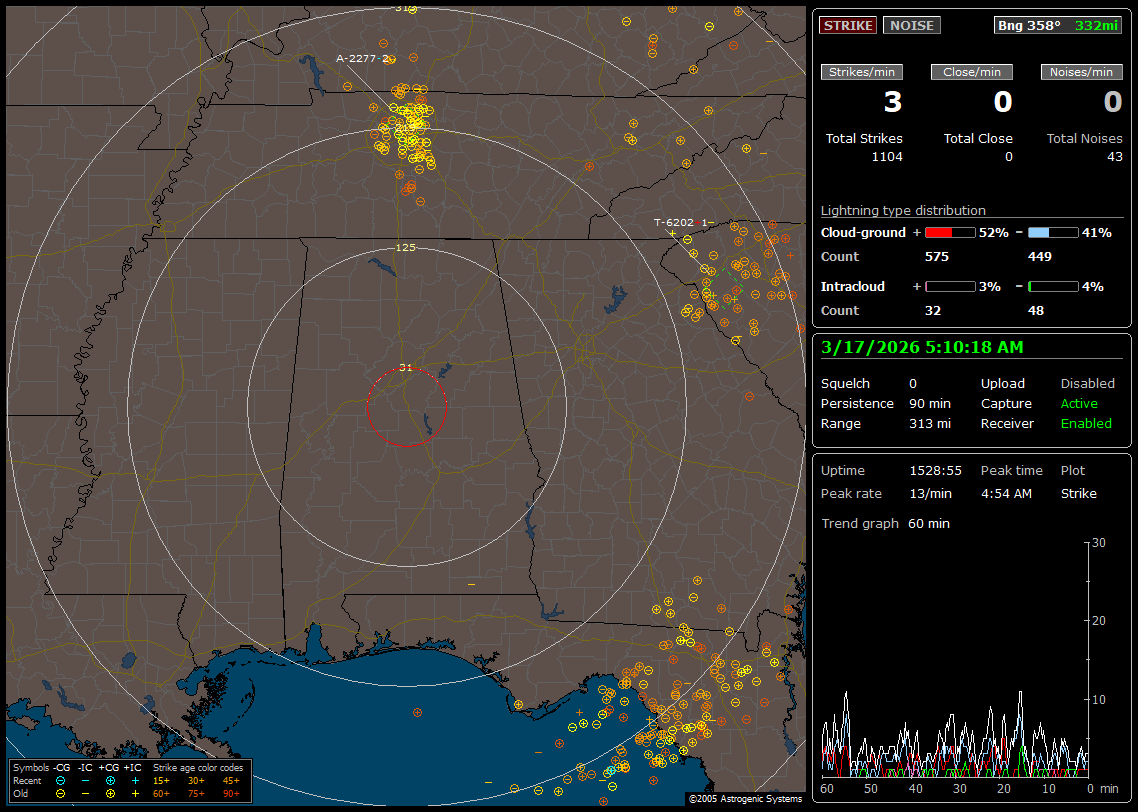Toggle the NOISE indicator button
Image resolution: width=1138 pixels, height=812 pixels.
click(911, 25)
